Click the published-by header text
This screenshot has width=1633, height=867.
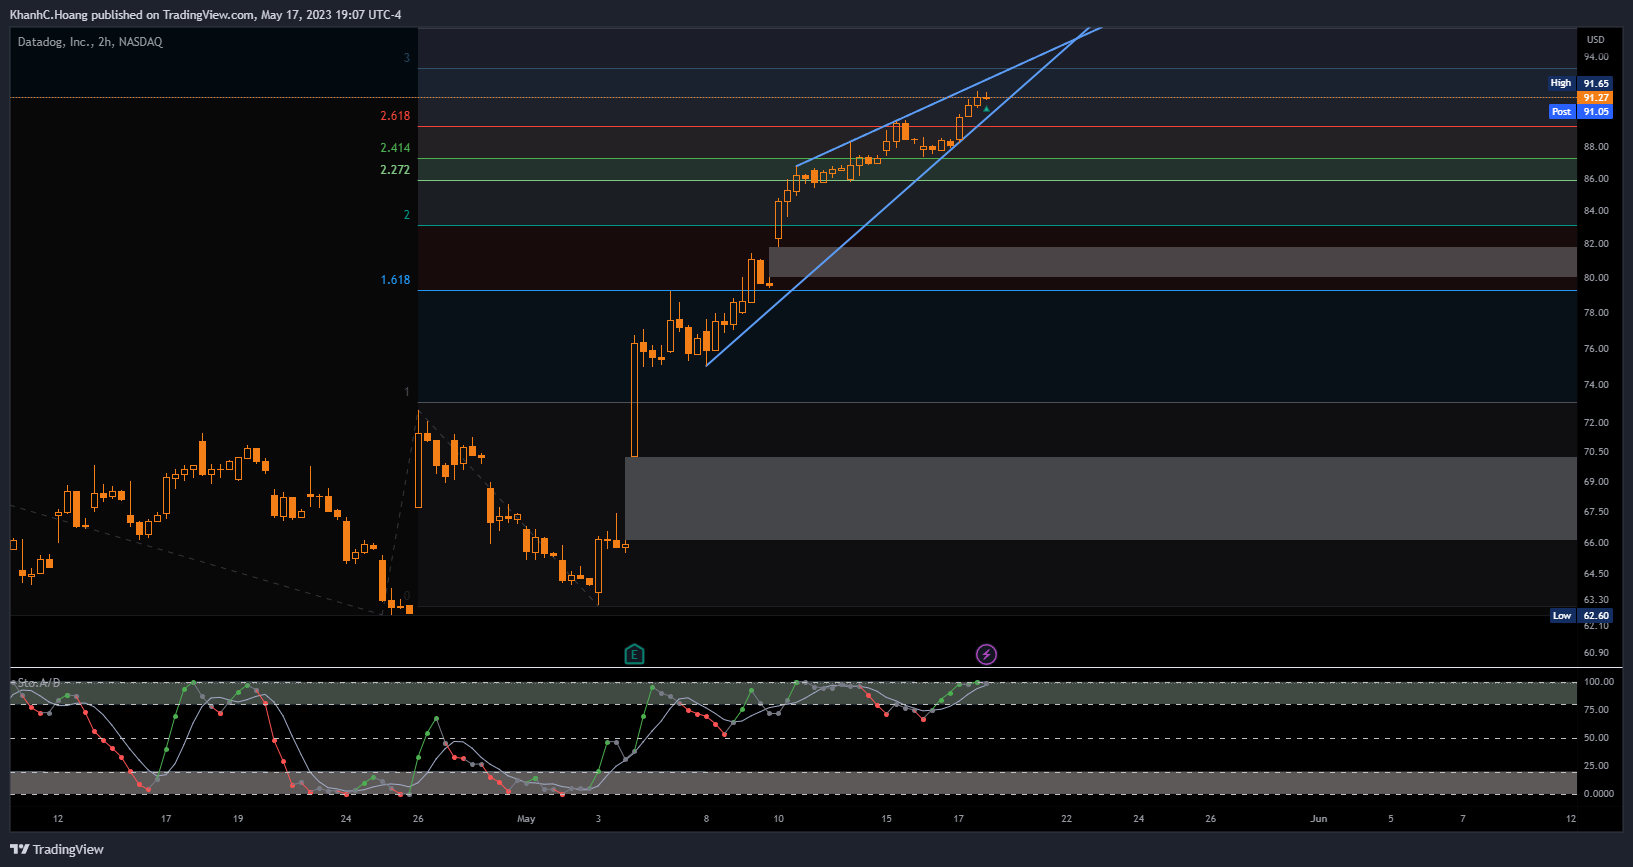(206, 15)
